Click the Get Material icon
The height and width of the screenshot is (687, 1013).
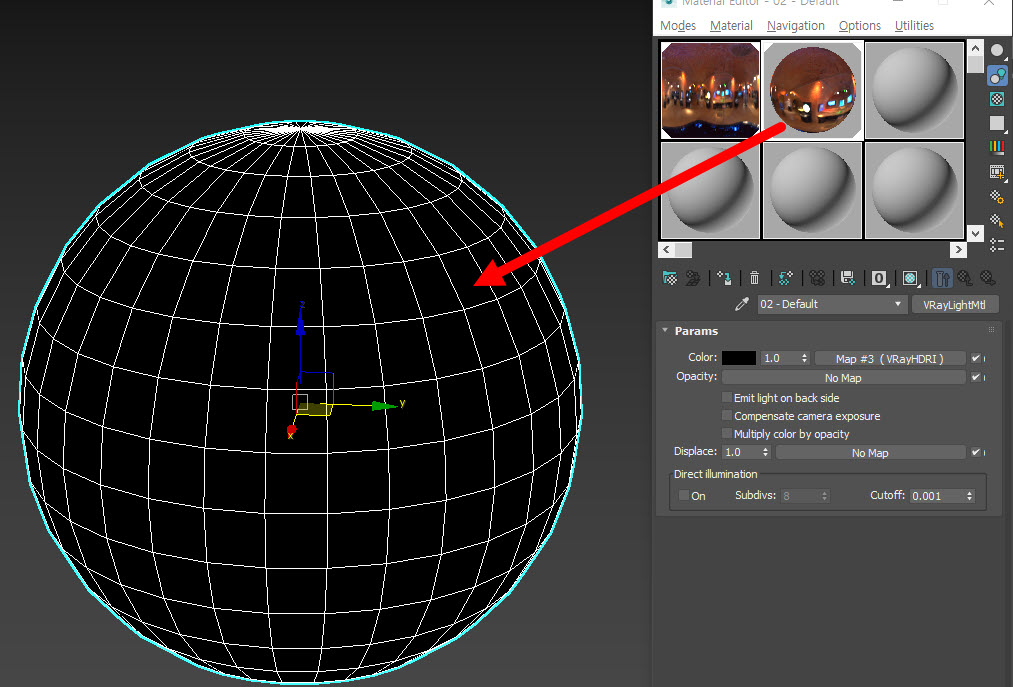coord(670,278)
